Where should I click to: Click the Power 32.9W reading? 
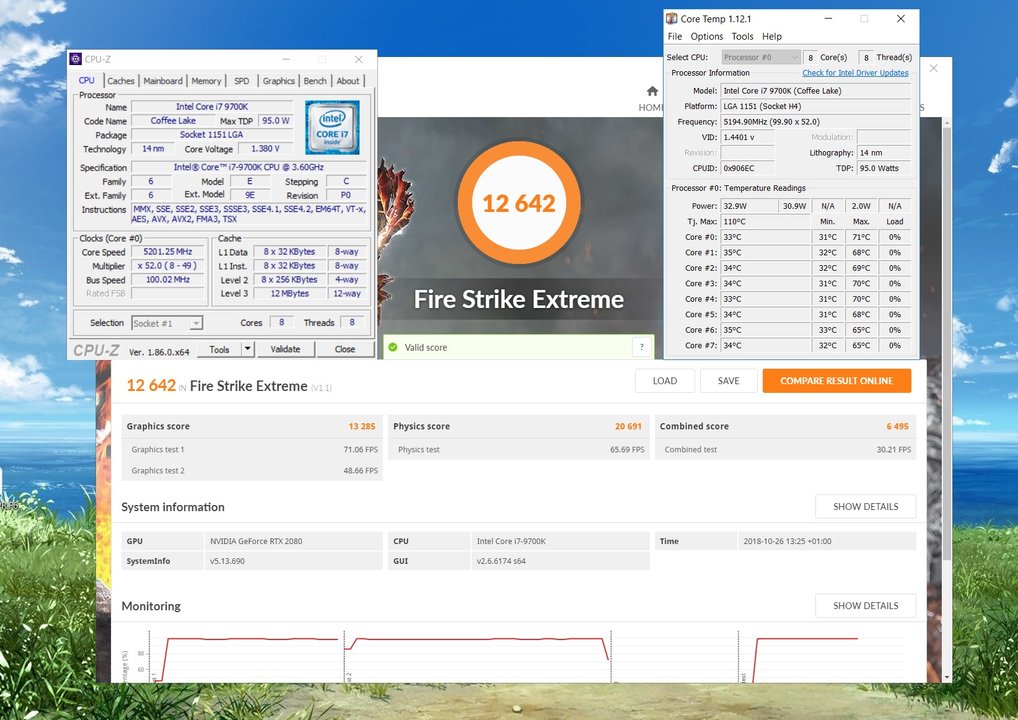coord(749,206)
